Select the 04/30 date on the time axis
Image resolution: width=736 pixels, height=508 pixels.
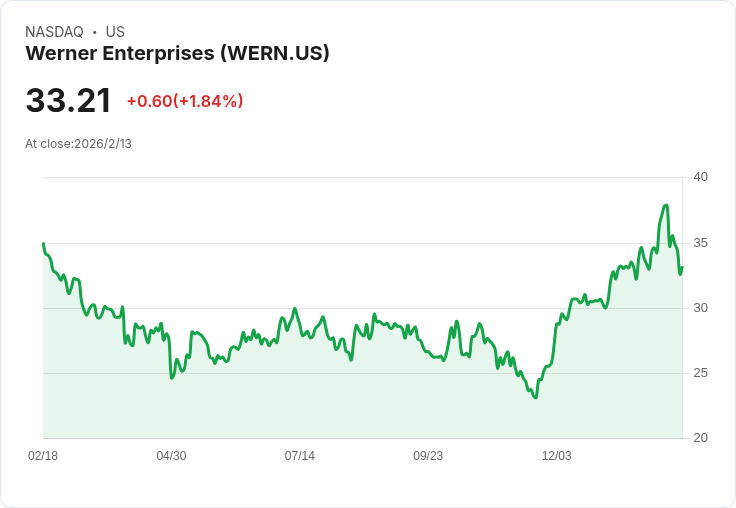tap(171, 456)
